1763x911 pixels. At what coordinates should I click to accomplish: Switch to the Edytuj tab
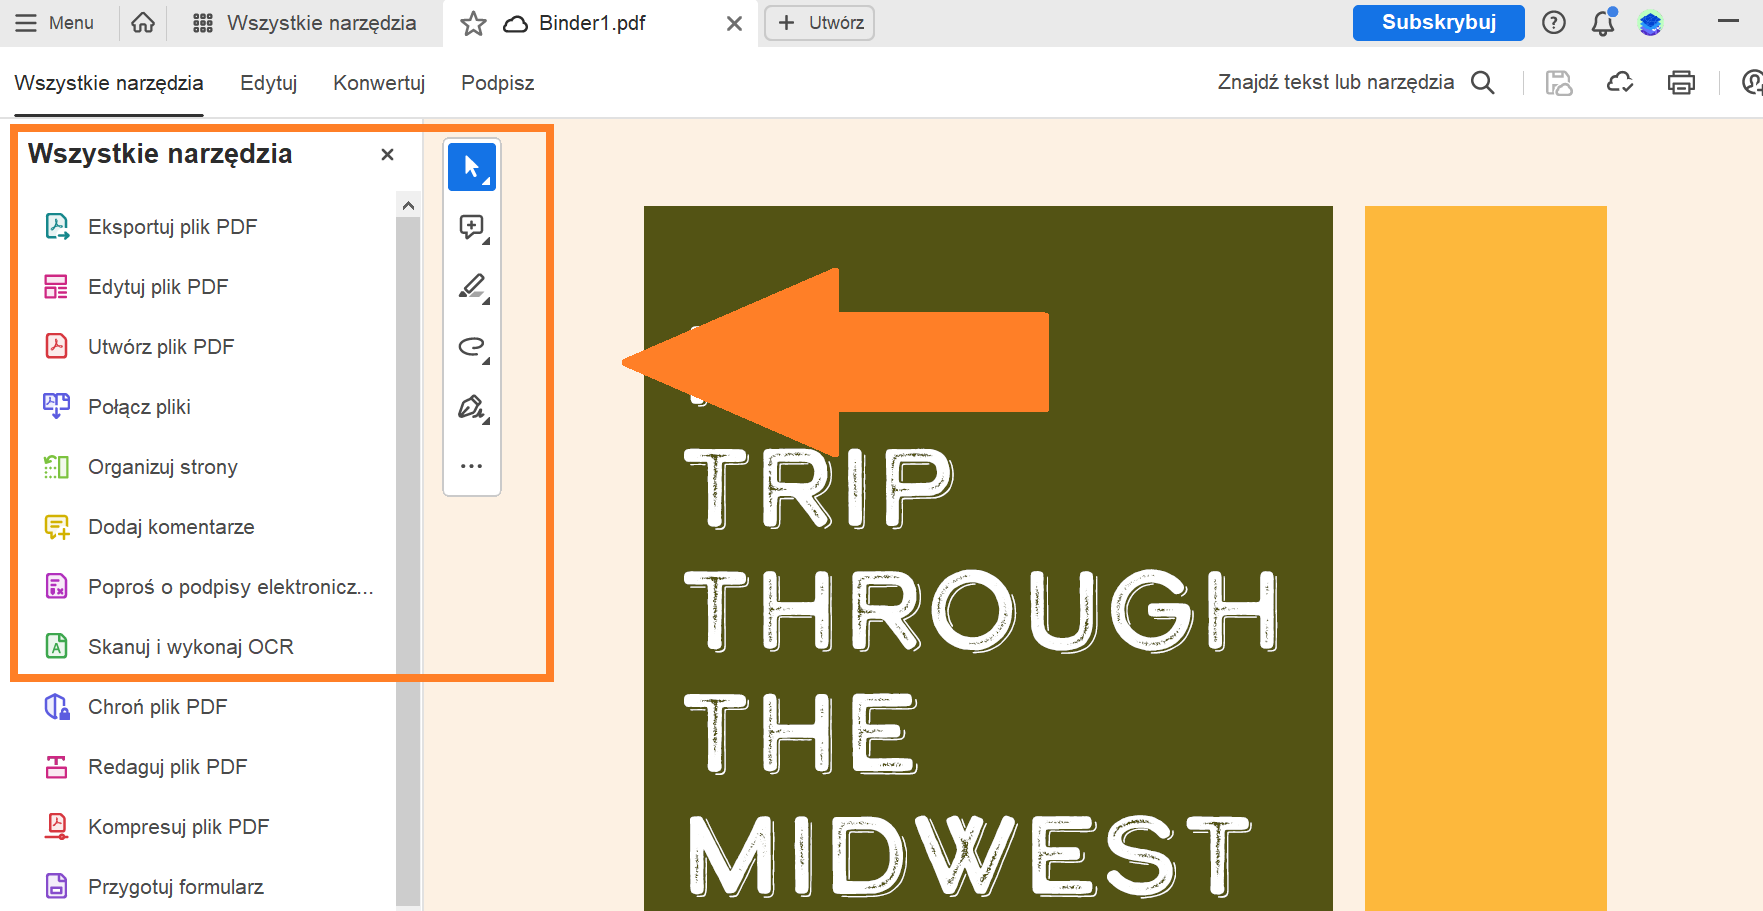(269, 83)
